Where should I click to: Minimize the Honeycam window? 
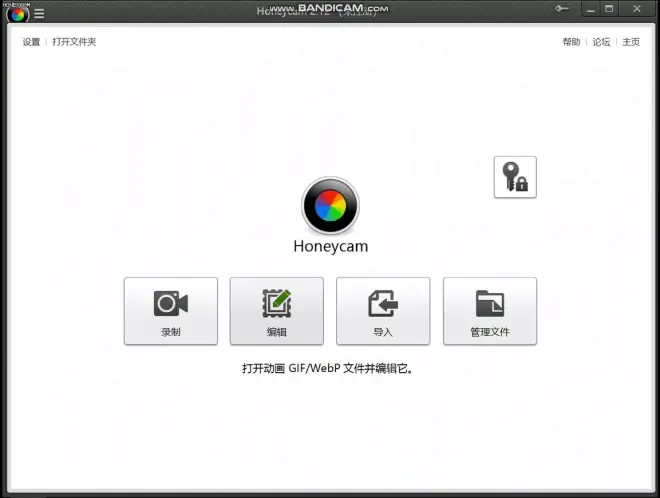[591, 9]
